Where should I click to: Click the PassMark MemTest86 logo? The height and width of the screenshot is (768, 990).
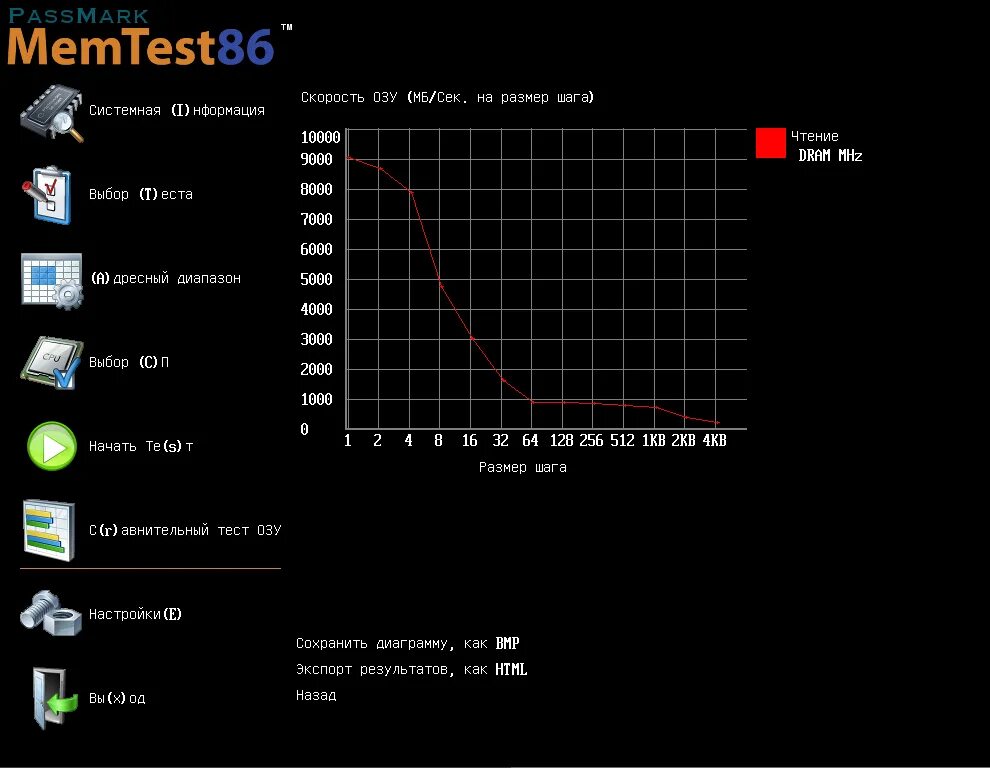pyautogui.click(x=149, y=38)
